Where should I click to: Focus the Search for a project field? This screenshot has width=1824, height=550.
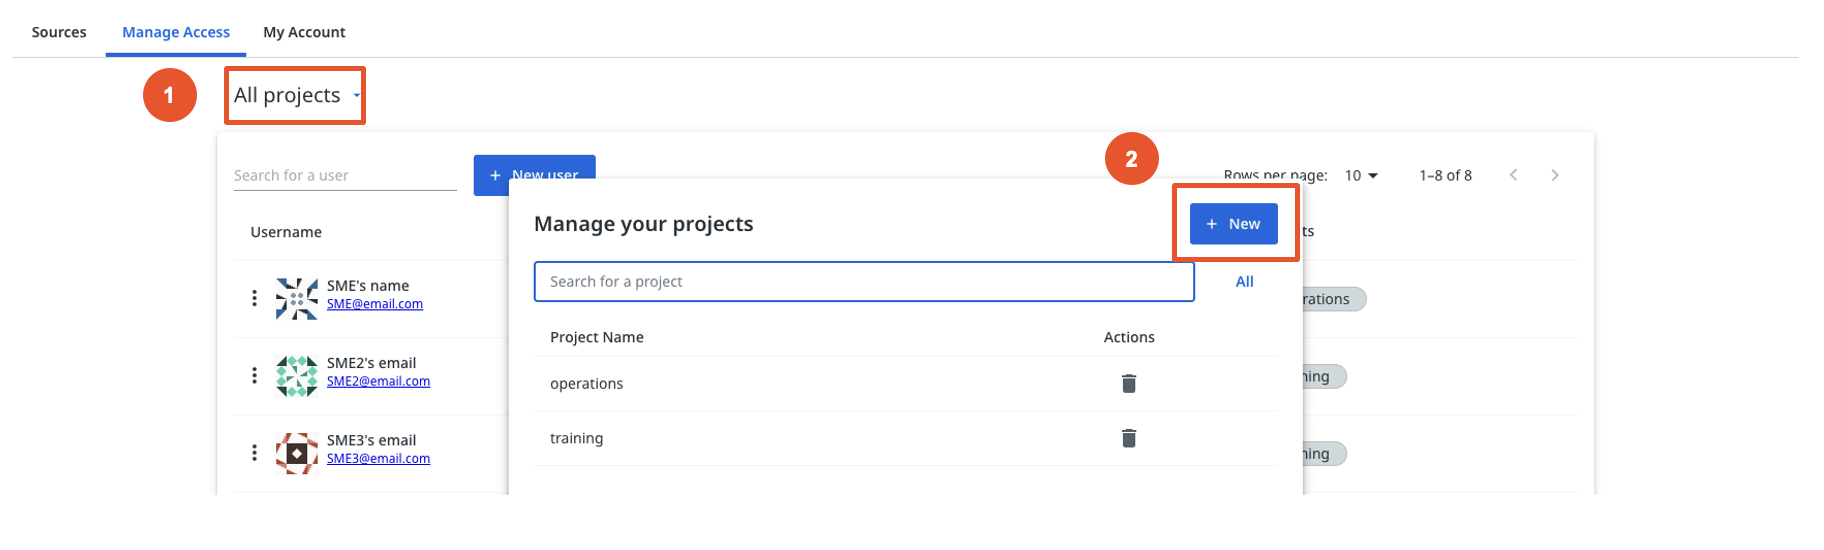[x=863, y=282]
